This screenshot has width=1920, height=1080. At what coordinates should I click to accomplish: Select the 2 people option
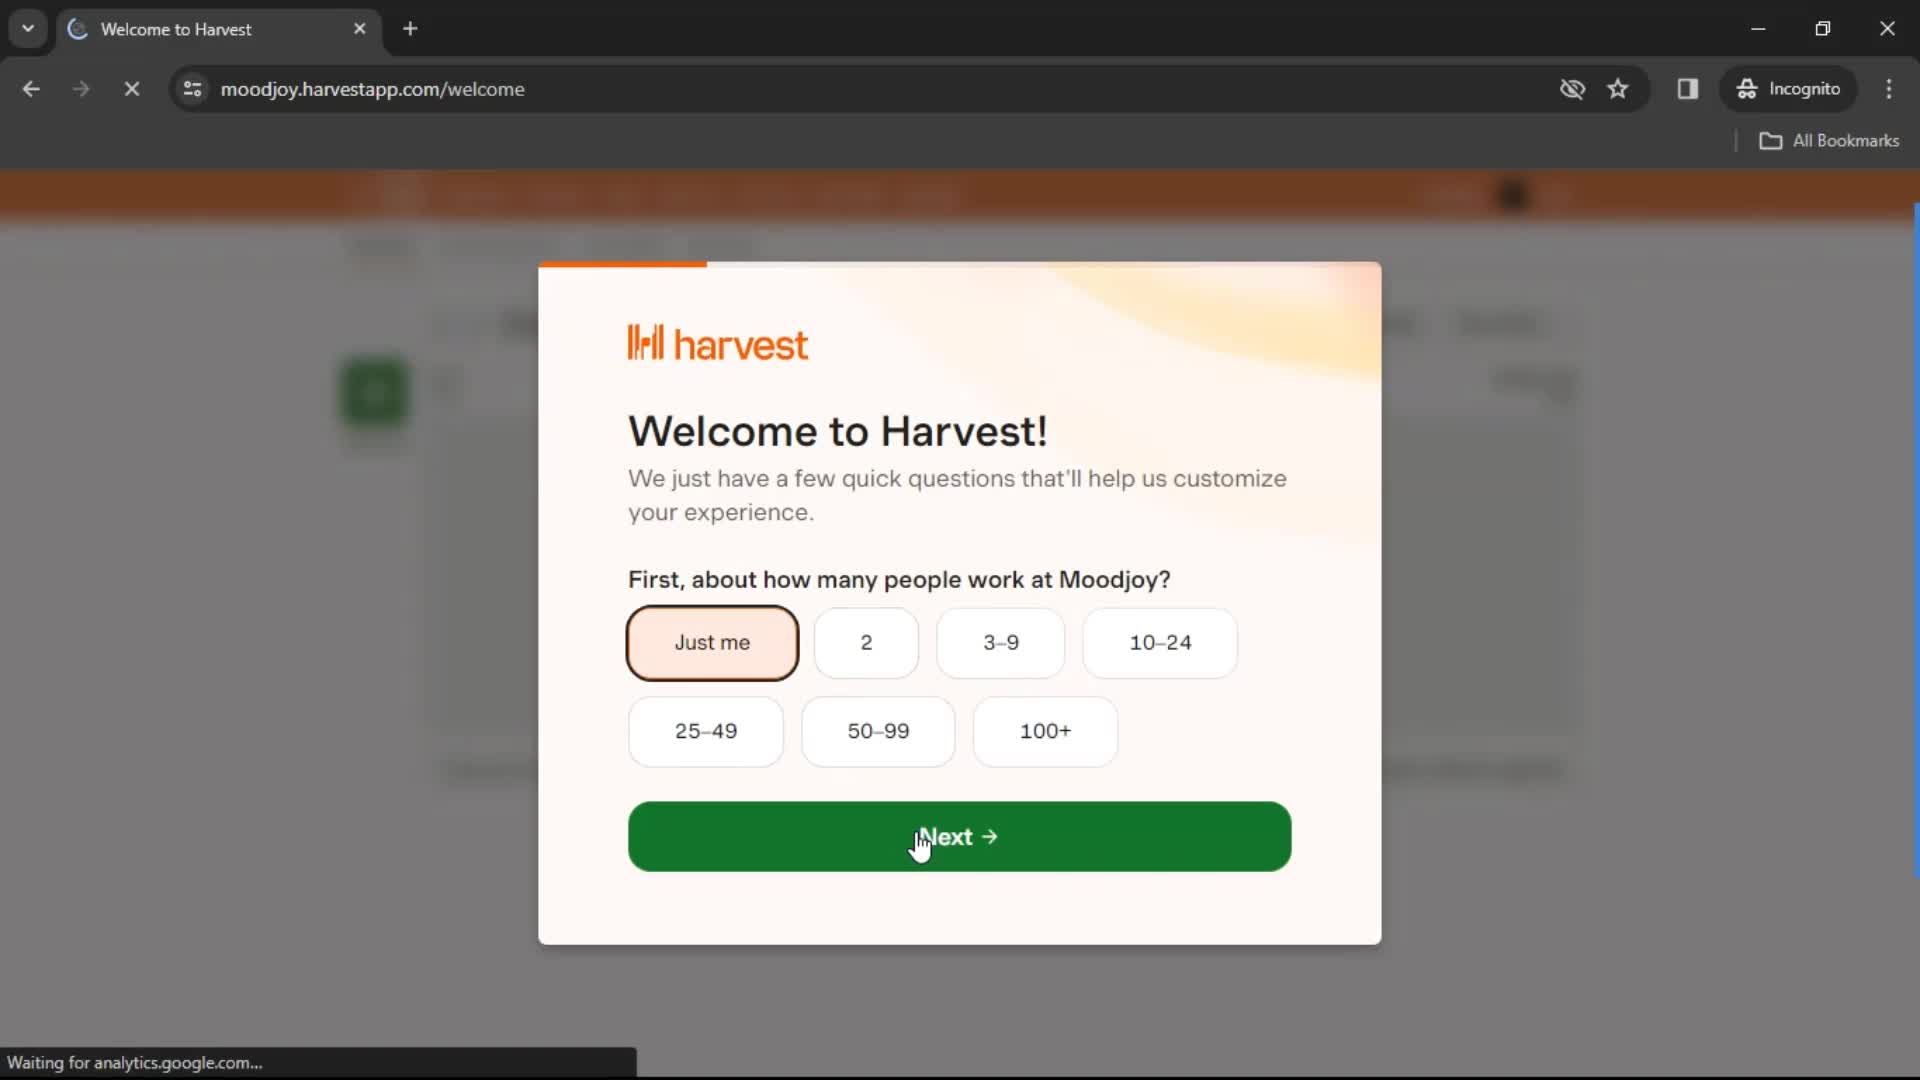click(x=866, y=642)
